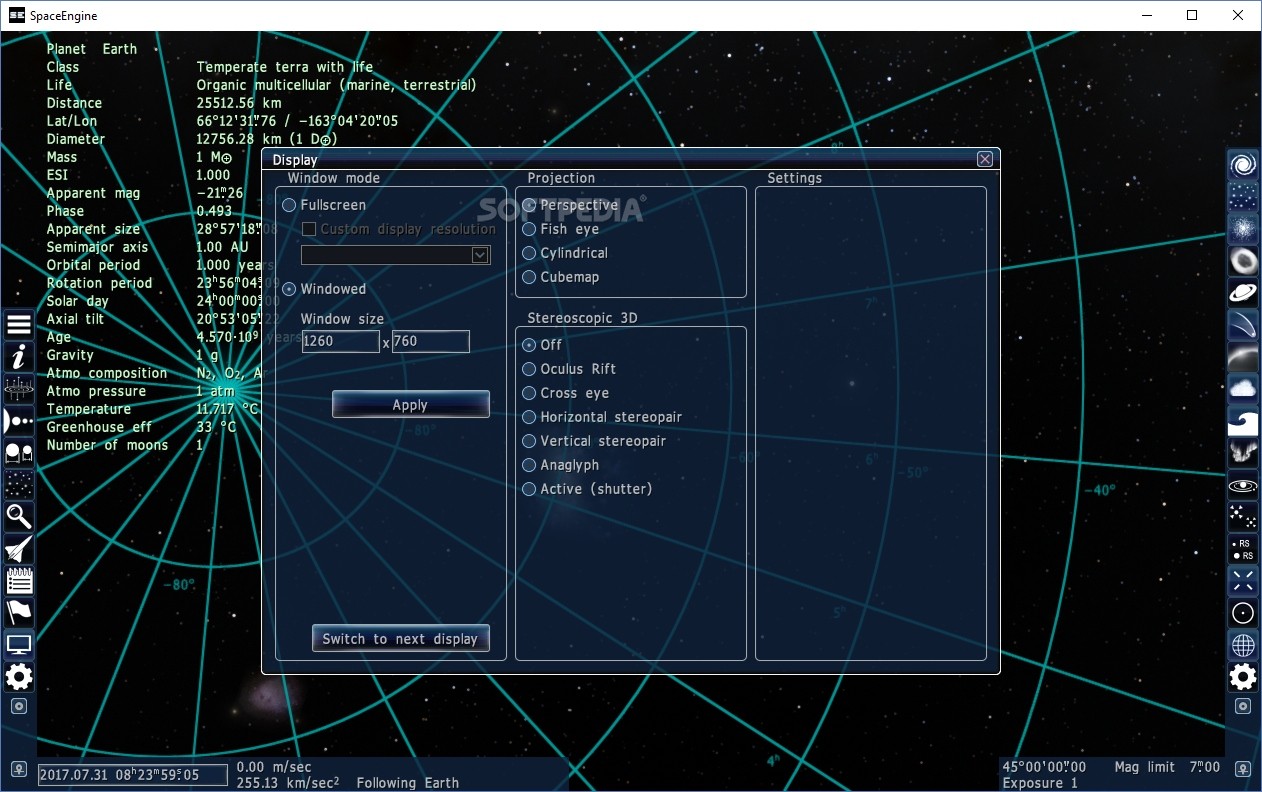
Task: Apply the display settings
Action: click(x=410, y=404)
